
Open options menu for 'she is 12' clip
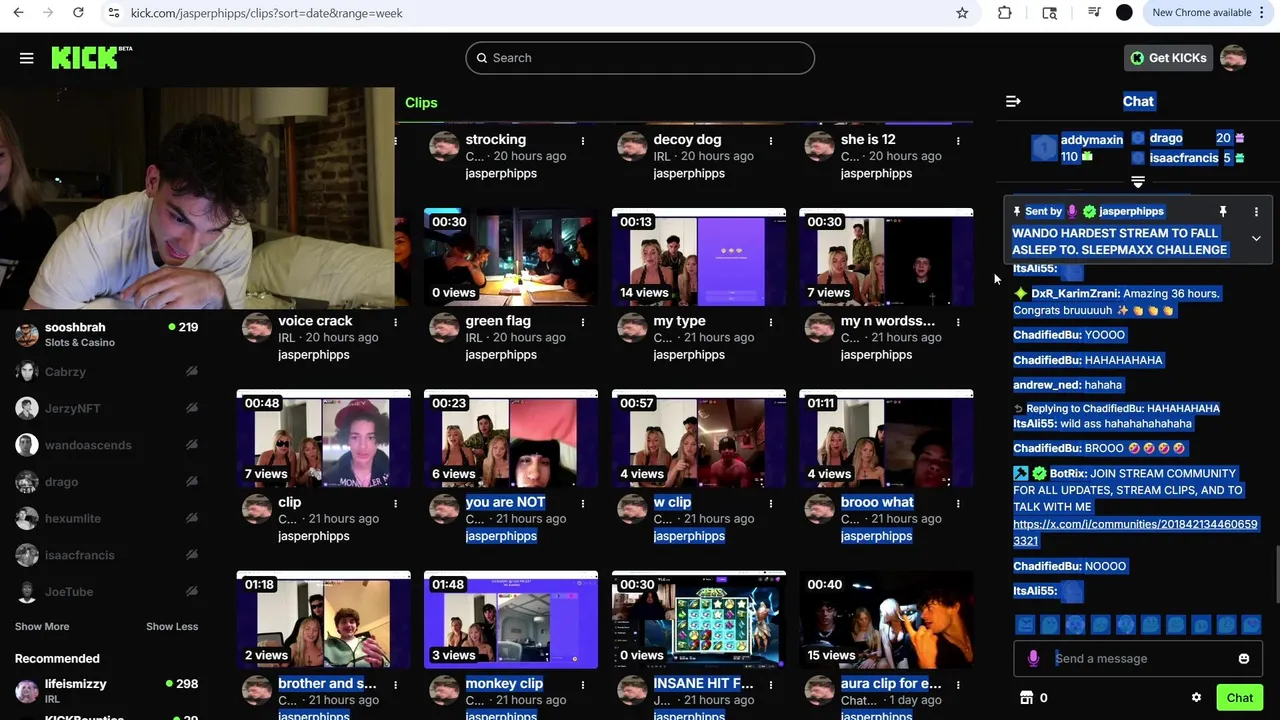(958, 141)
